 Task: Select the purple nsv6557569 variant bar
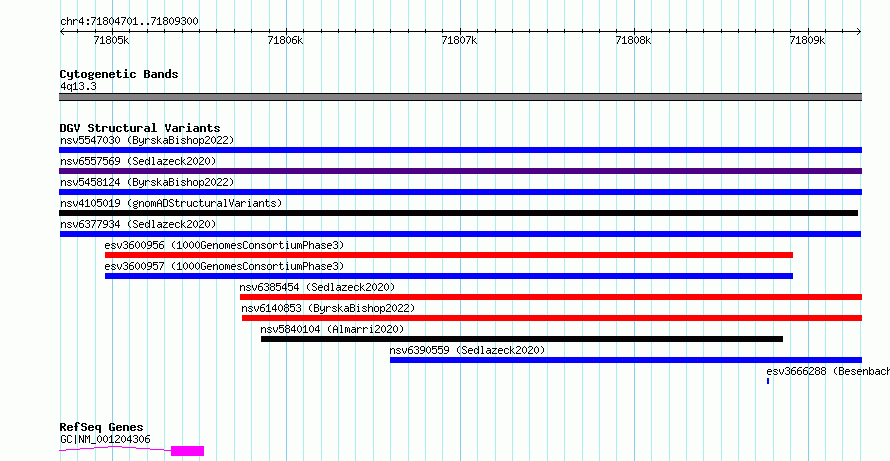coord(460,171)
